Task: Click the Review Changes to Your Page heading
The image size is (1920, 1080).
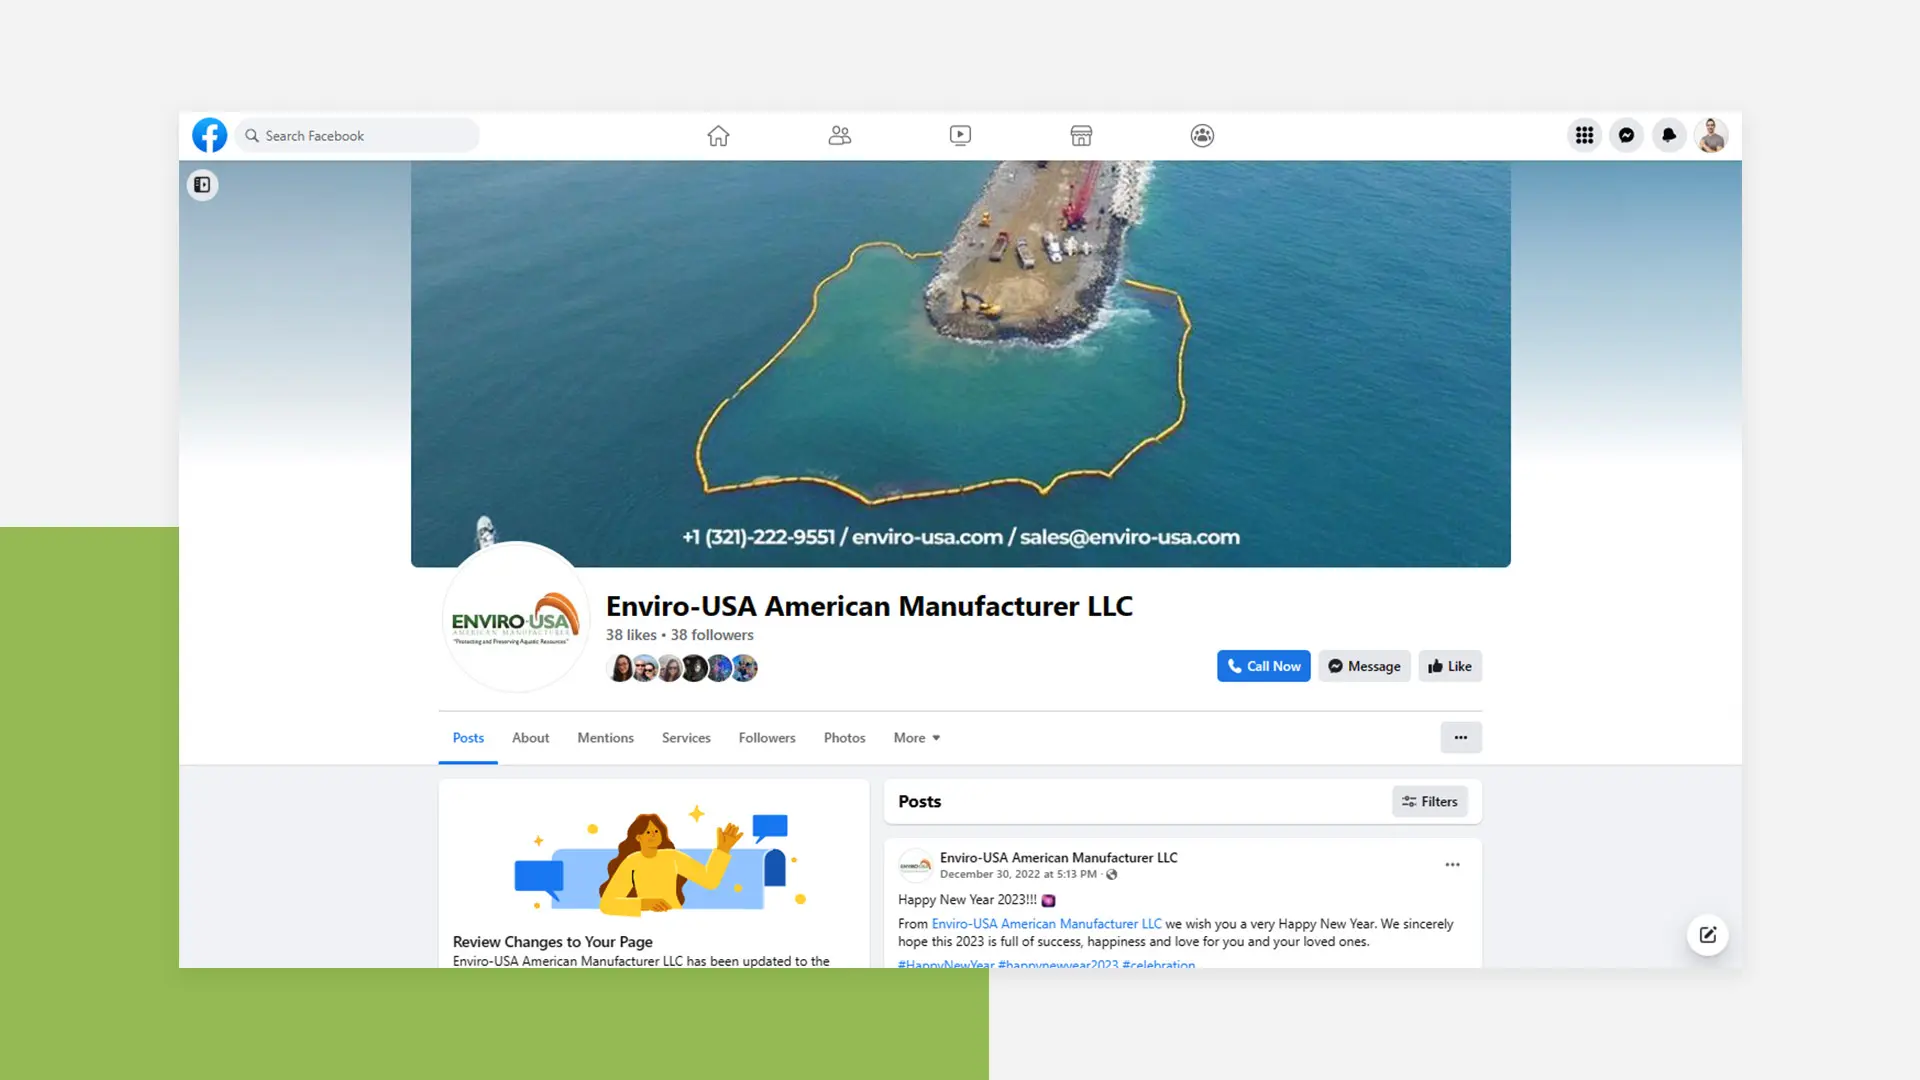Action: (x=552, y=942)
